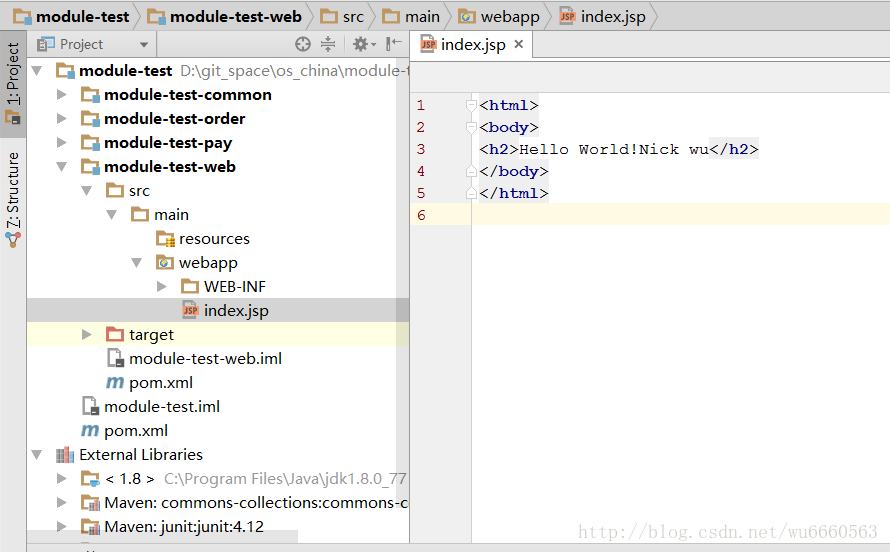Click the External Libraries icon
The width and height of the screenshot is (890, 552).
(65, 455)
